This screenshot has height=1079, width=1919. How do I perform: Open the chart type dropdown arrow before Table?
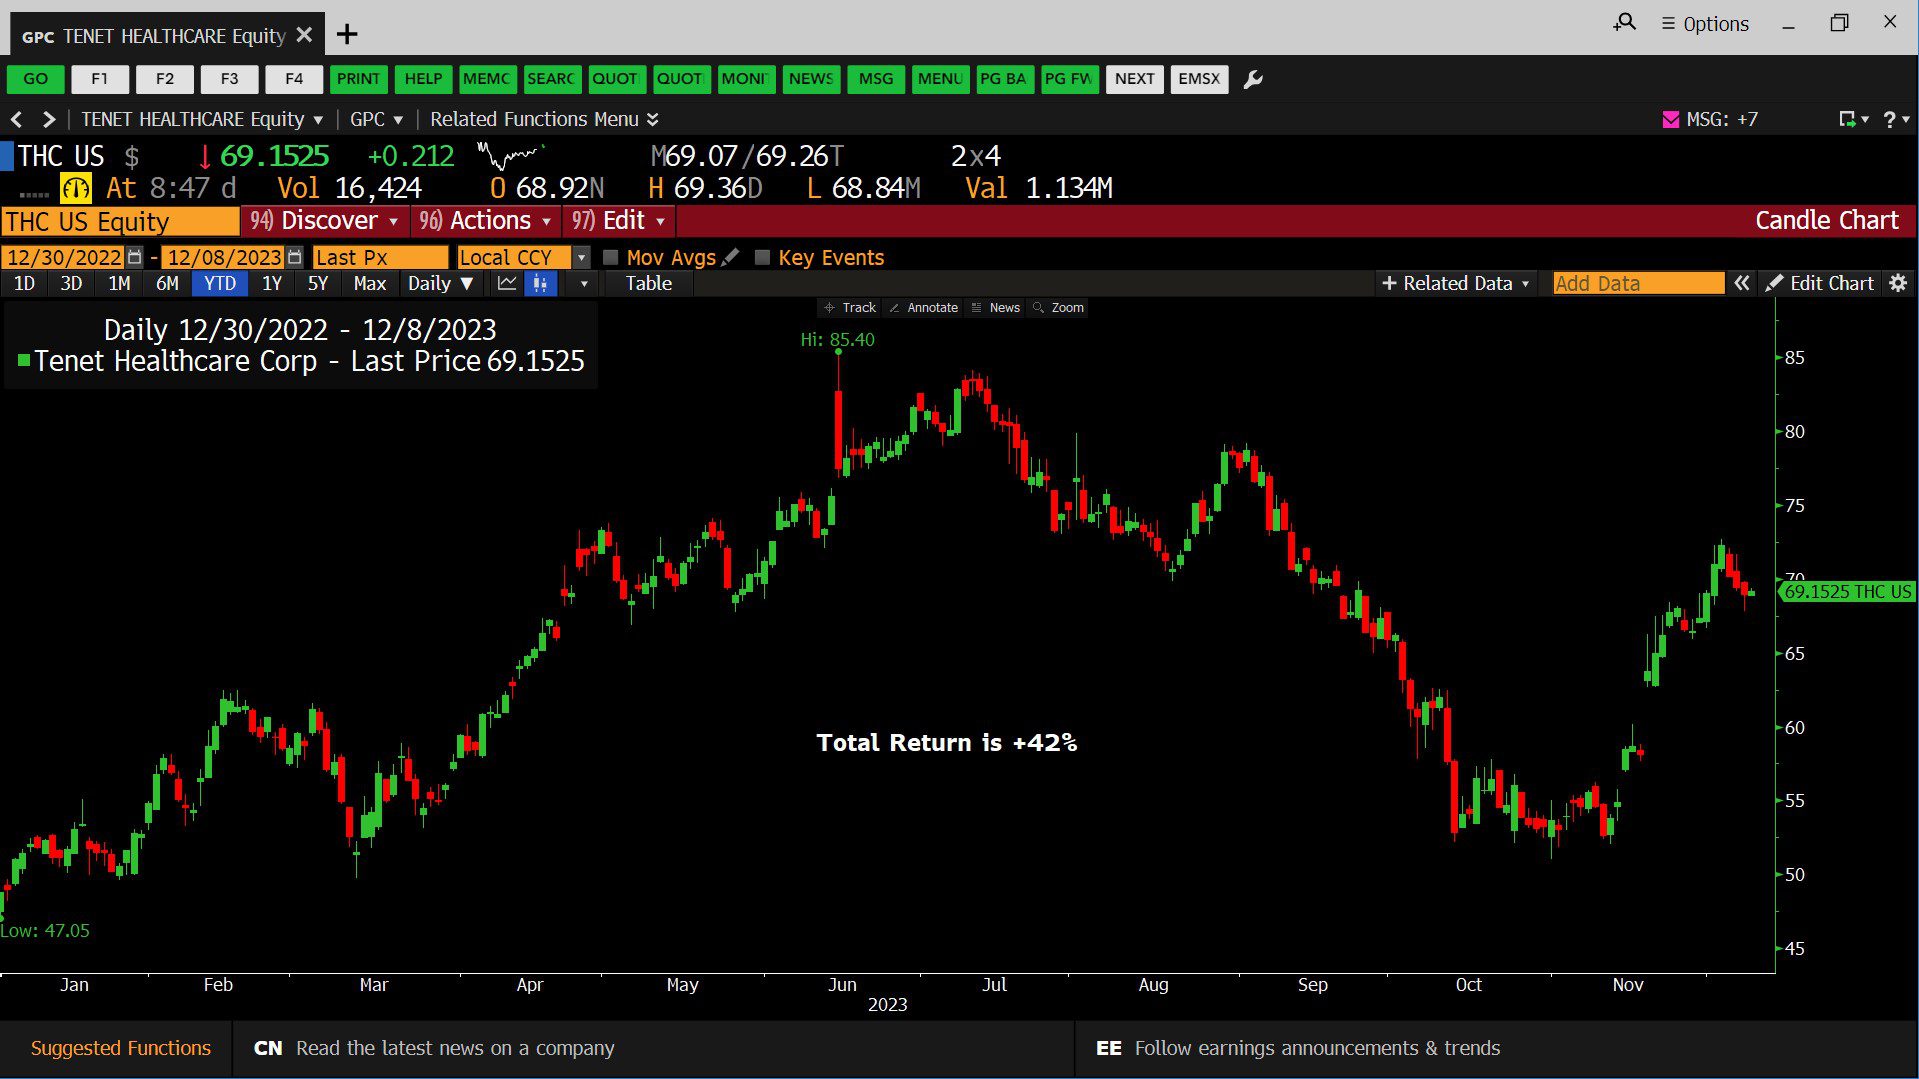tap(584, 283)
